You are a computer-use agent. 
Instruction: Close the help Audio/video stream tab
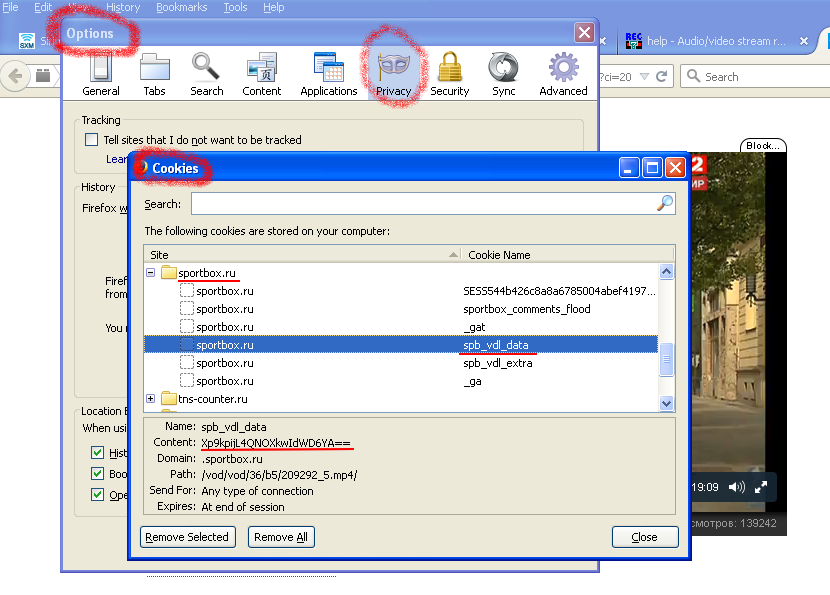804,41
